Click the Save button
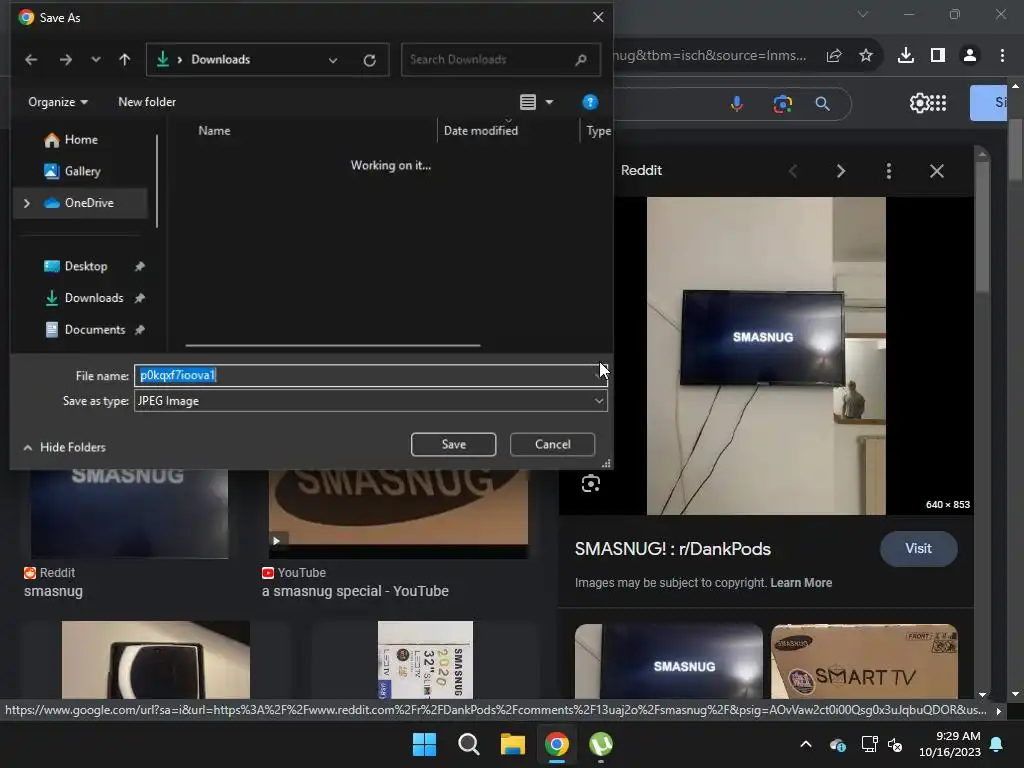Image resolution: width=1024 pixels, height=768 pixels. coord(453,444)
